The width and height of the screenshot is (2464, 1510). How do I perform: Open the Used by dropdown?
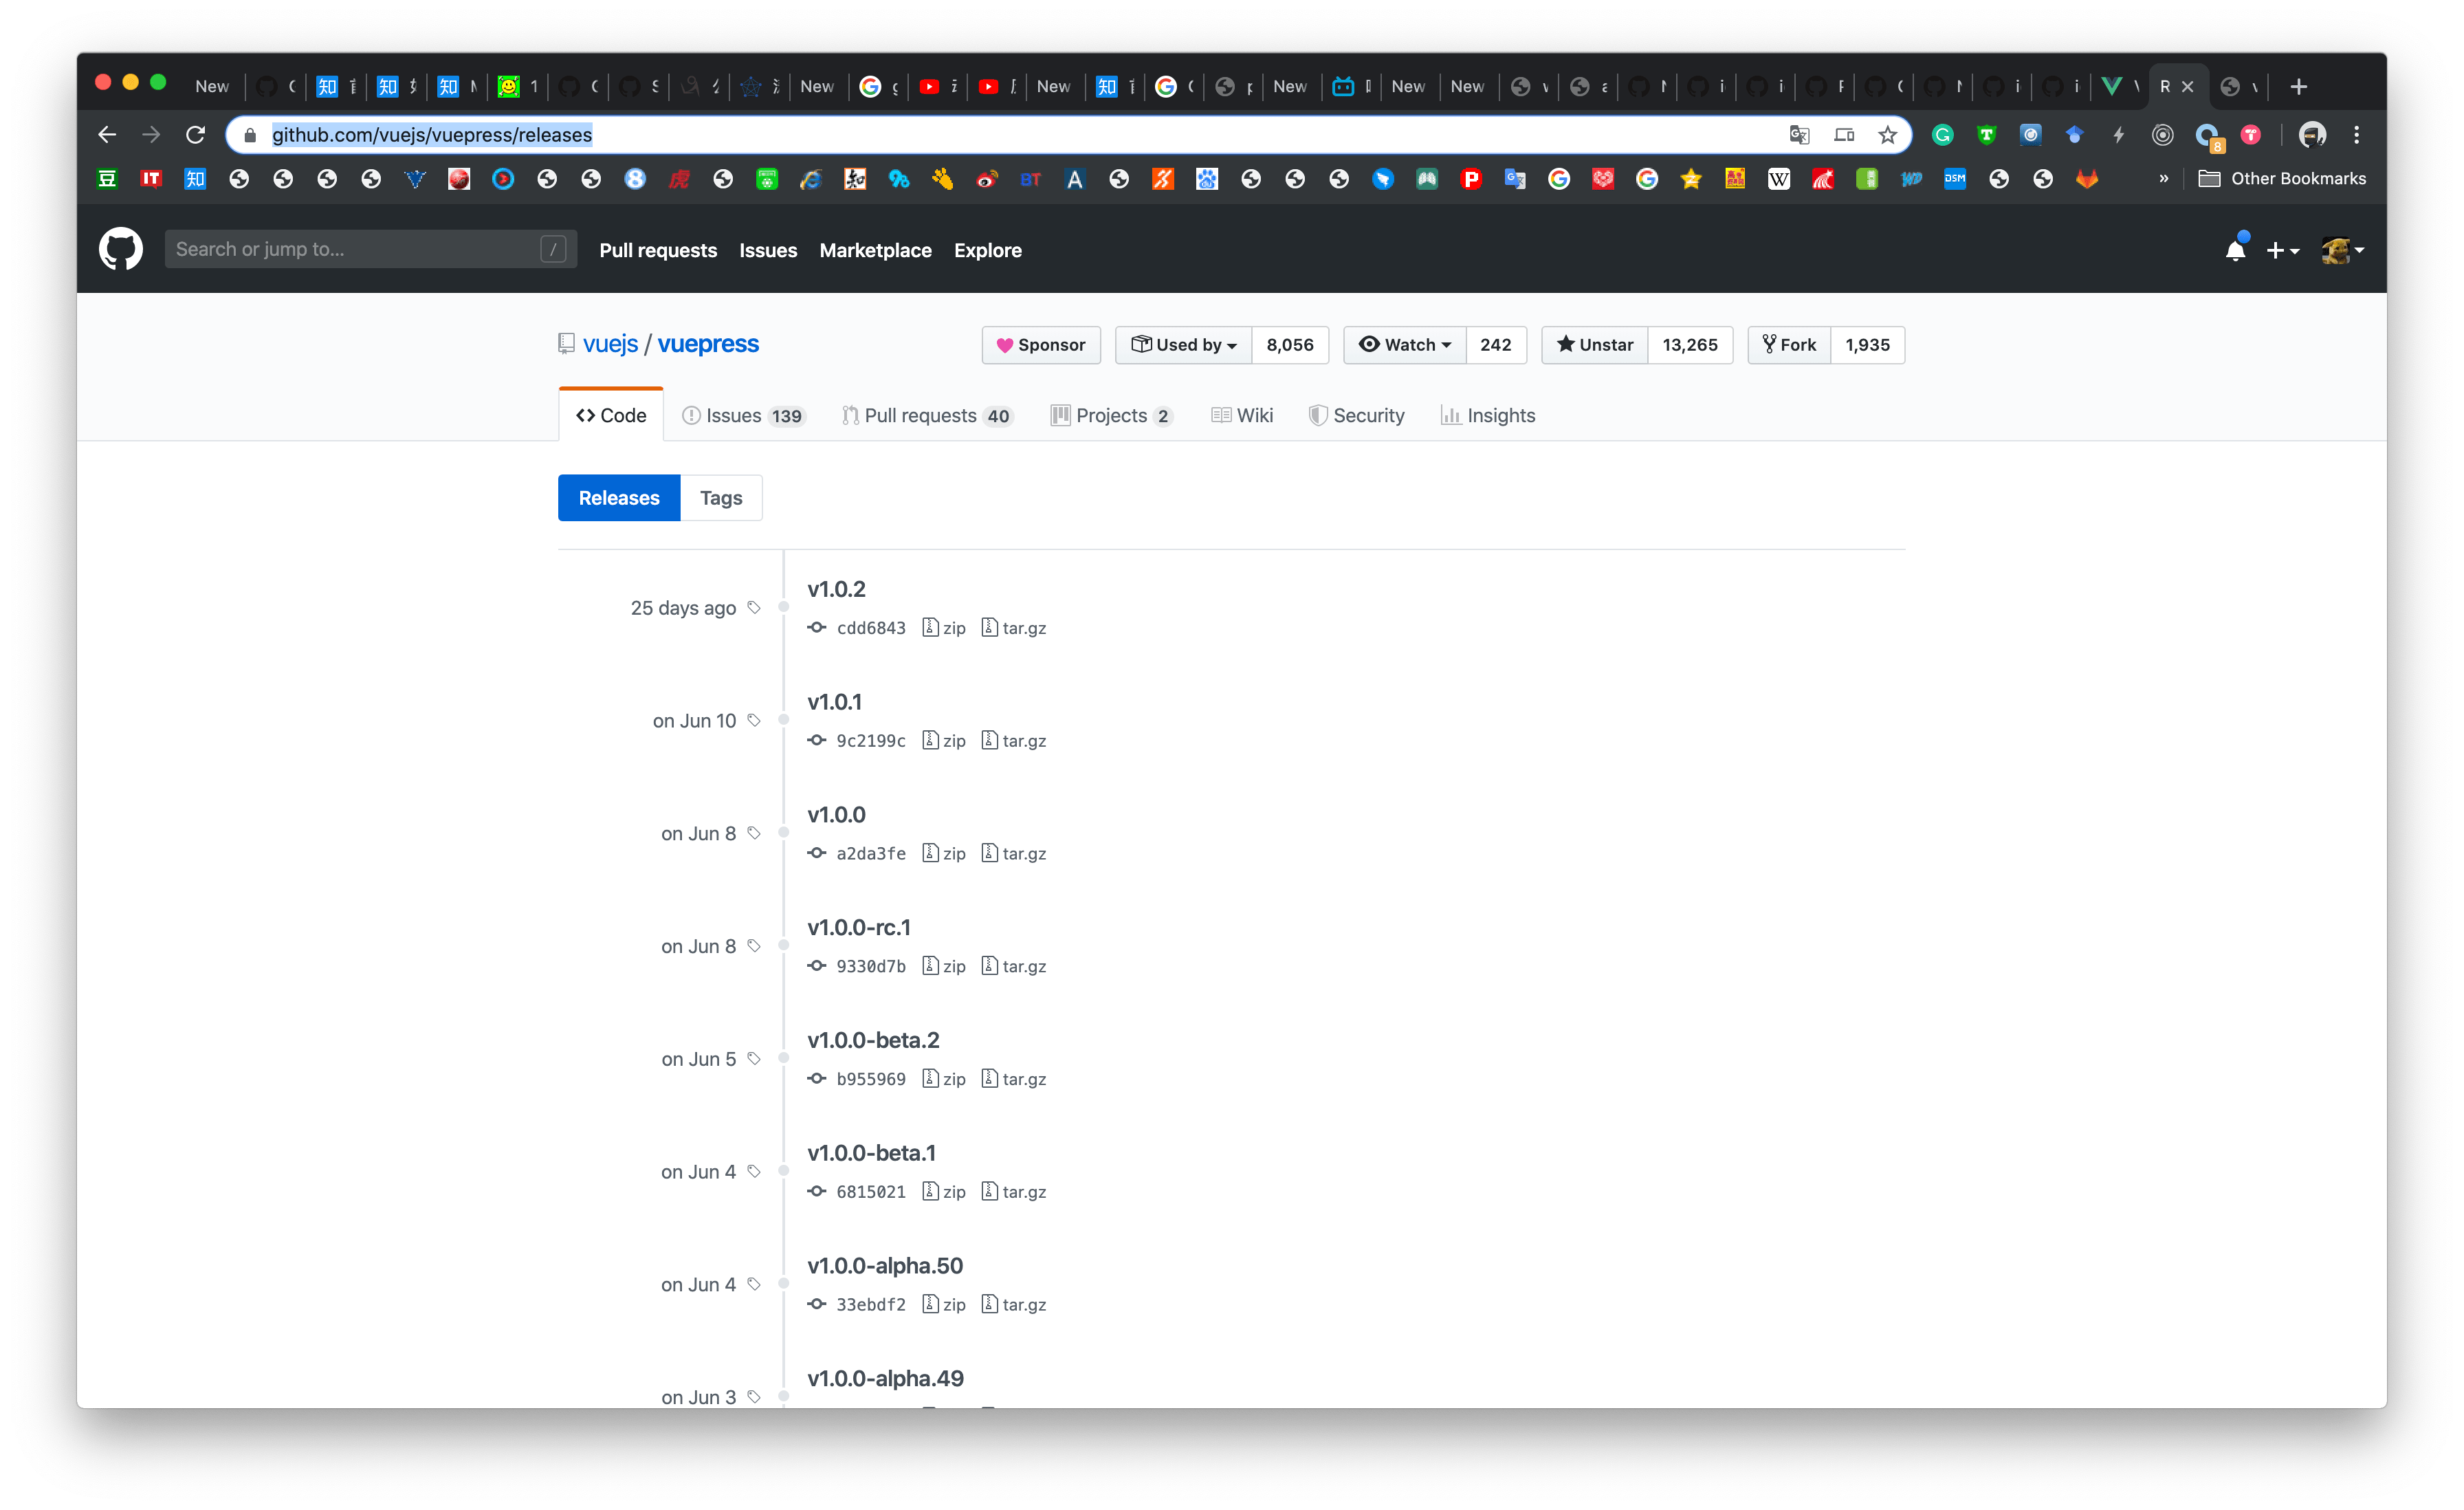[1184, 344]
